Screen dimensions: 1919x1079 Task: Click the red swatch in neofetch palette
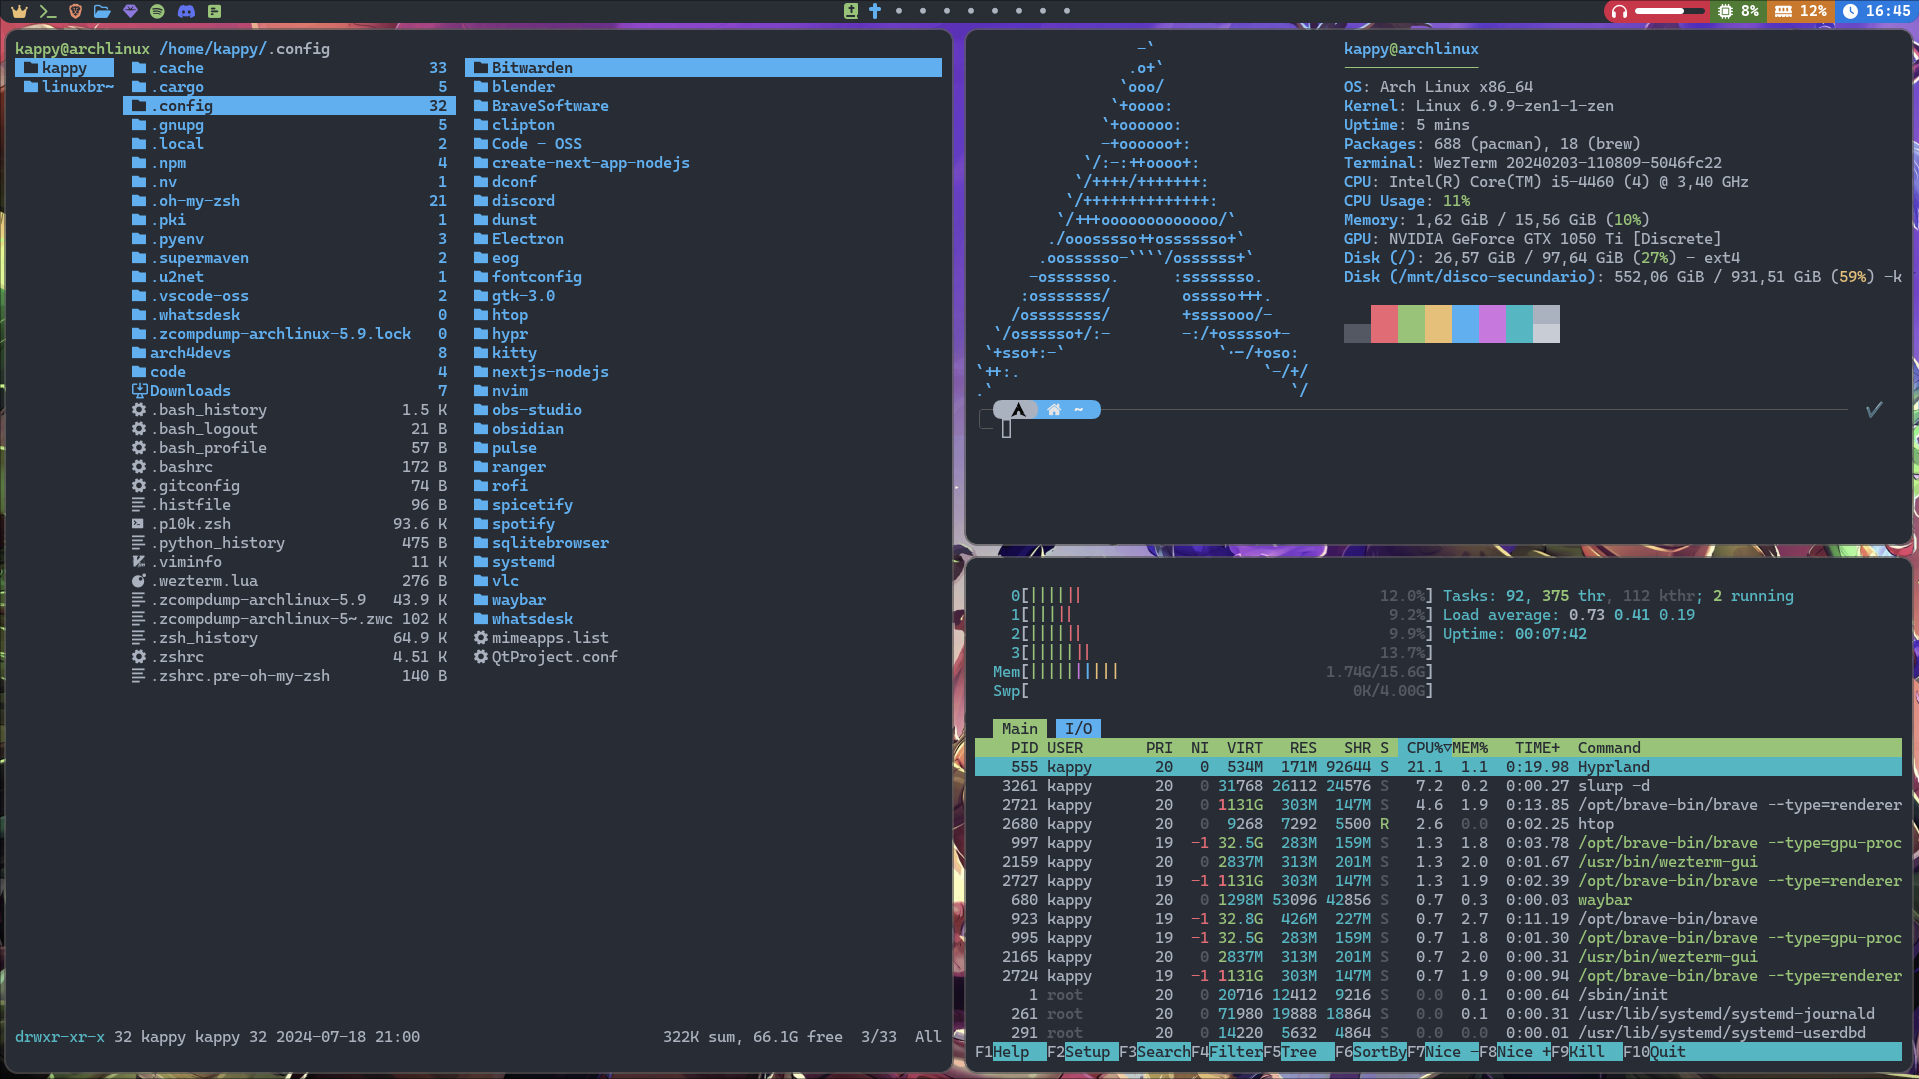pos(1384,324)
